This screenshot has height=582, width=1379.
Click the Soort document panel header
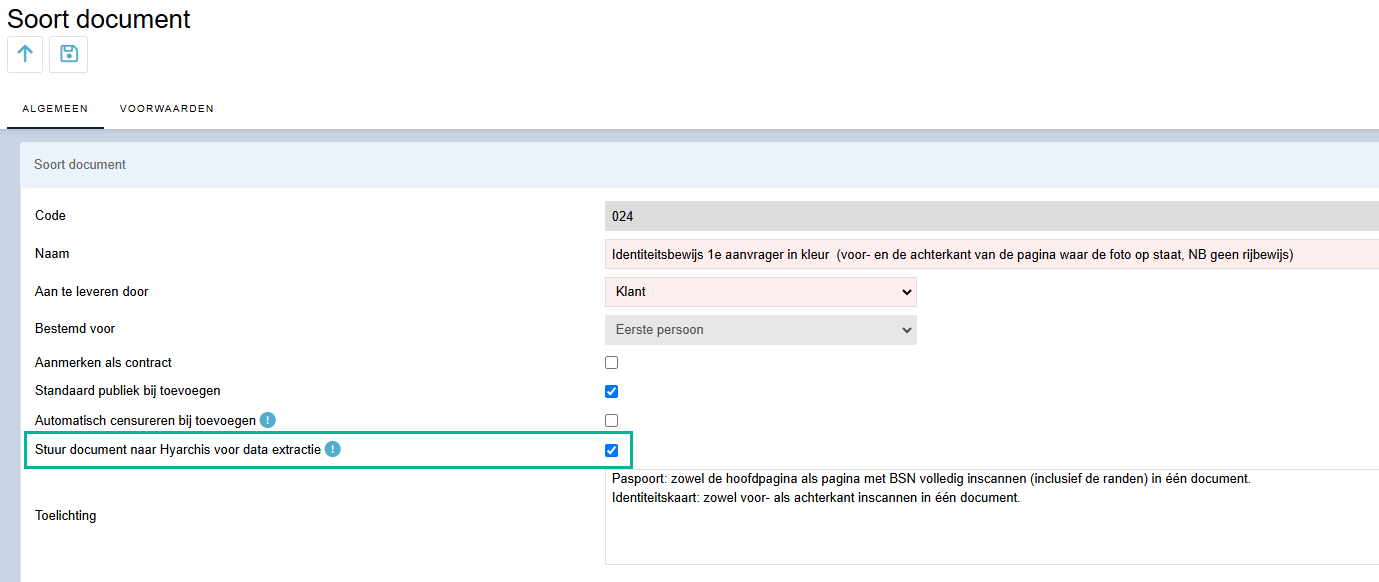(700, 165)
